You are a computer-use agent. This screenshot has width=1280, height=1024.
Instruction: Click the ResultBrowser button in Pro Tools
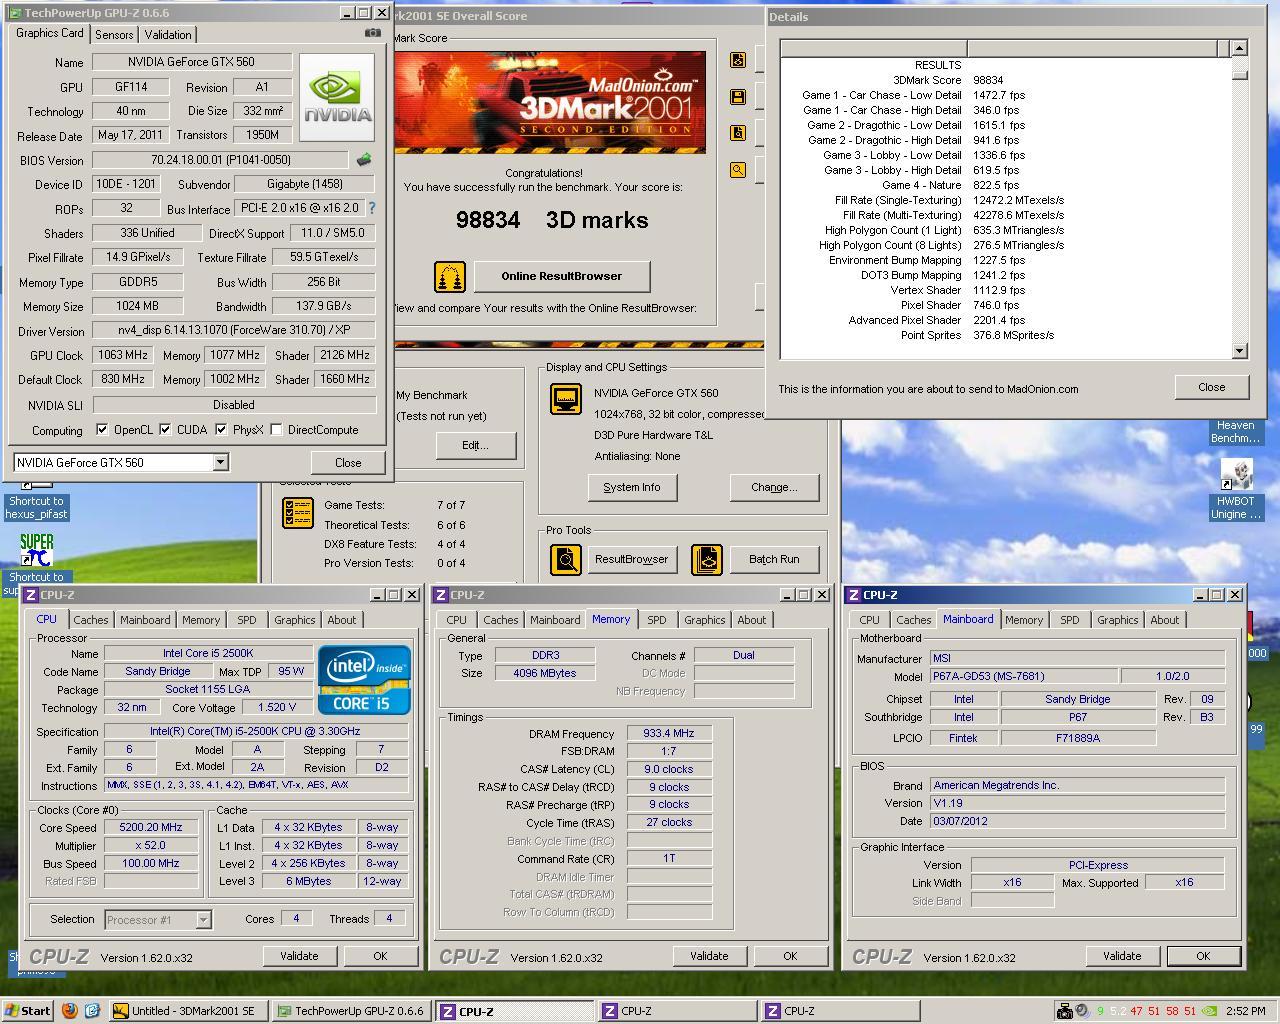point(632,559)
